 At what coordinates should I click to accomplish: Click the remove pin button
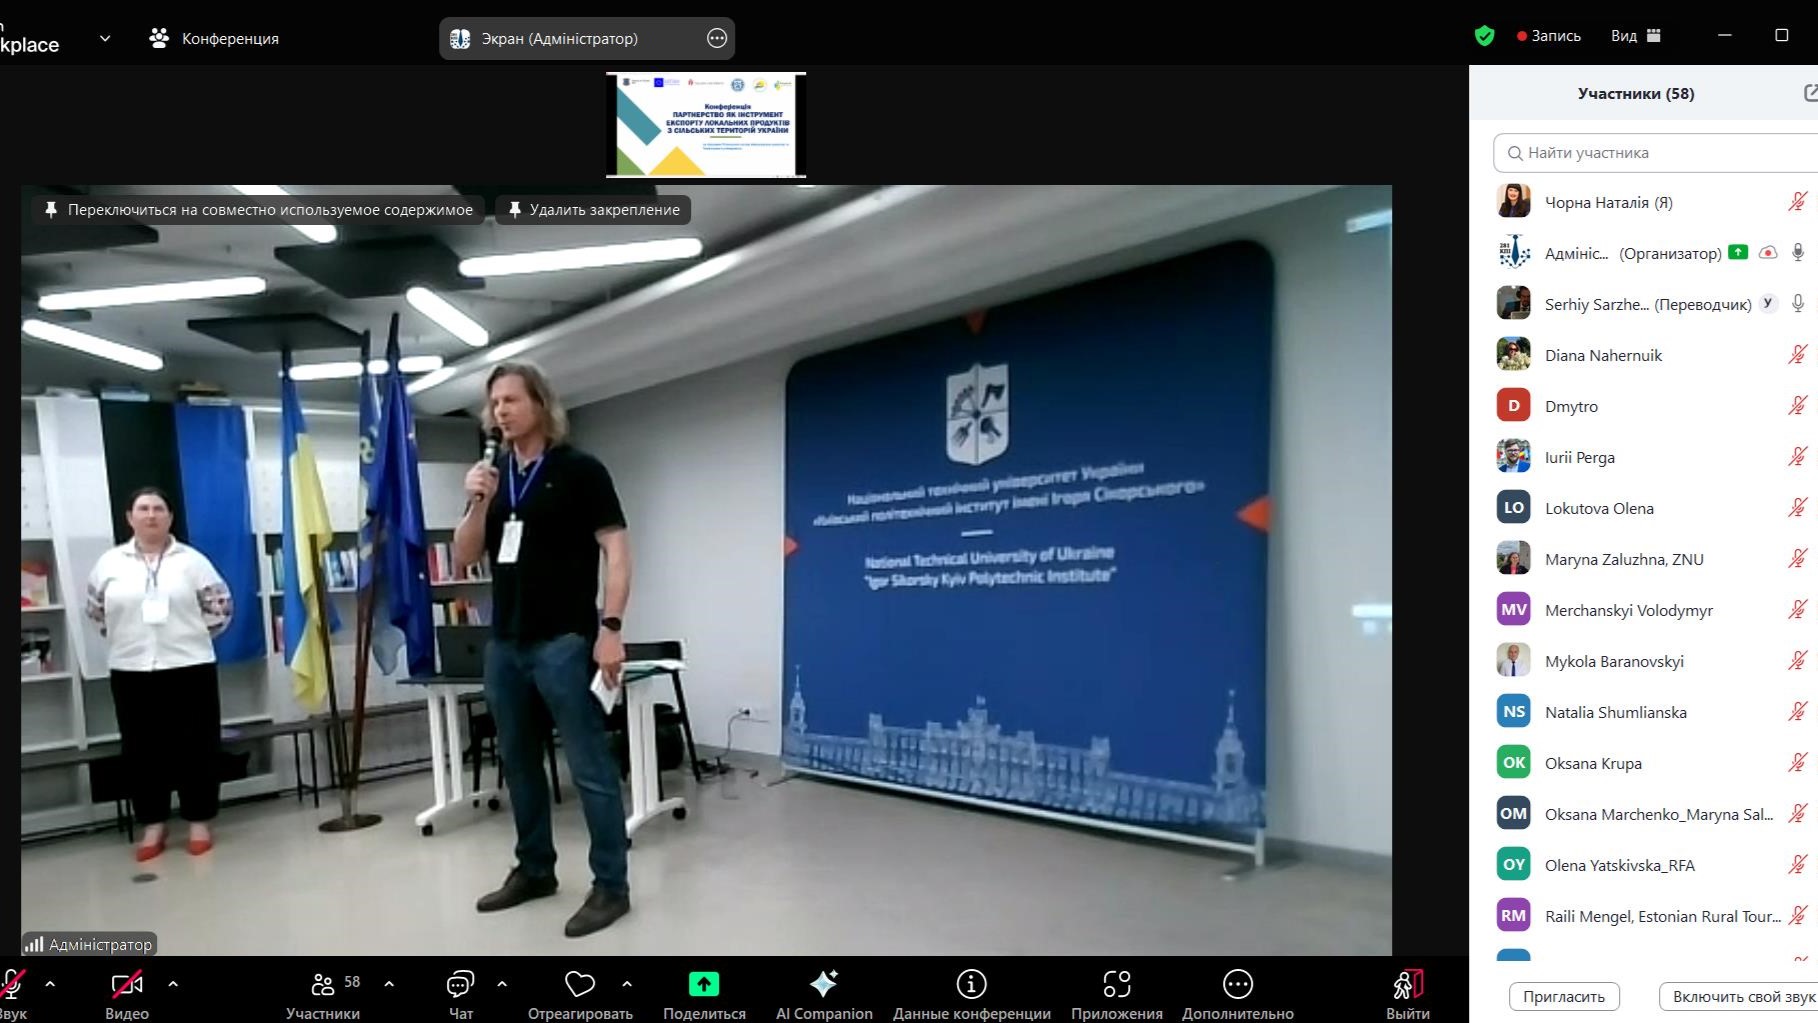[593, 210]
